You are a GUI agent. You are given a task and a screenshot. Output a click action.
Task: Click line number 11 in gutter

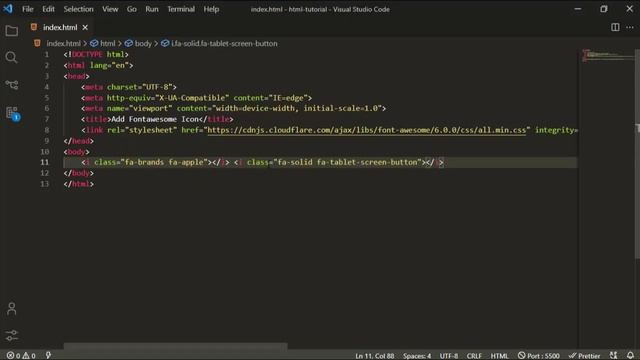pyautogui.click(x=44, y=162)
